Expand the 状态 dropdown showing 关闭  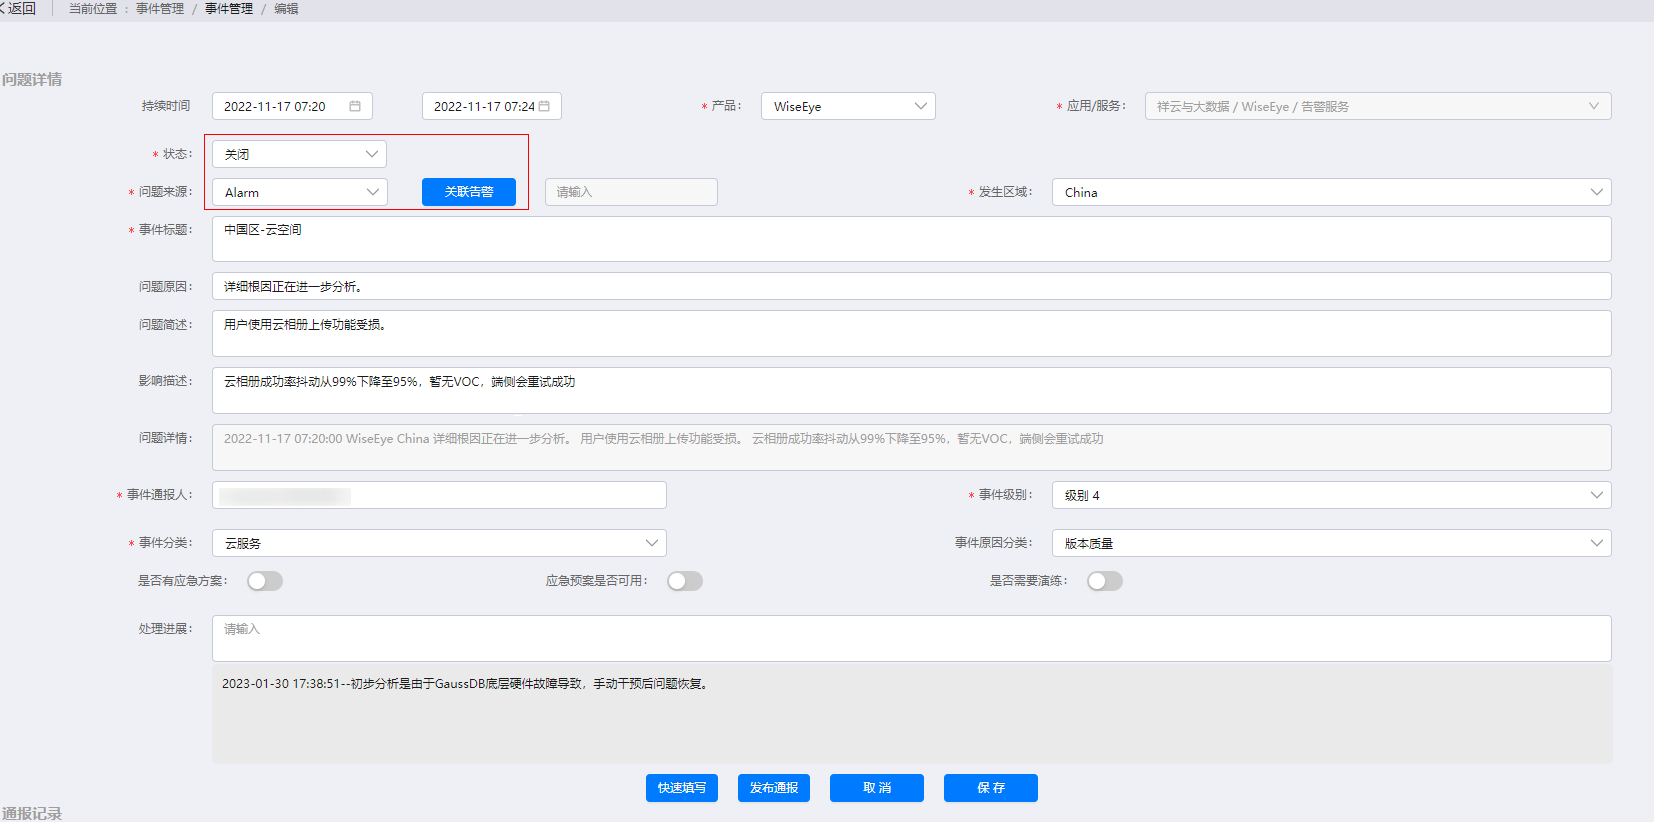(299, 154)
